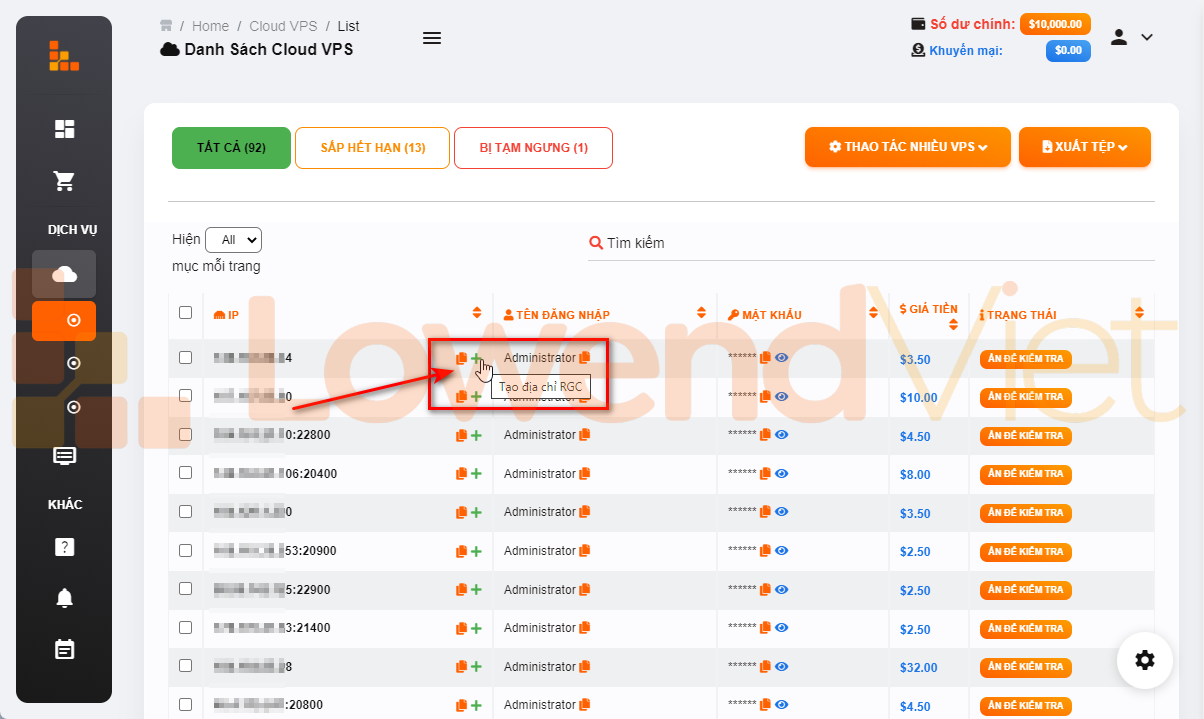Go to Cloud VPS breadcrumb link
This screenshot has width=1204, height=719.
[x=281, y=26]
